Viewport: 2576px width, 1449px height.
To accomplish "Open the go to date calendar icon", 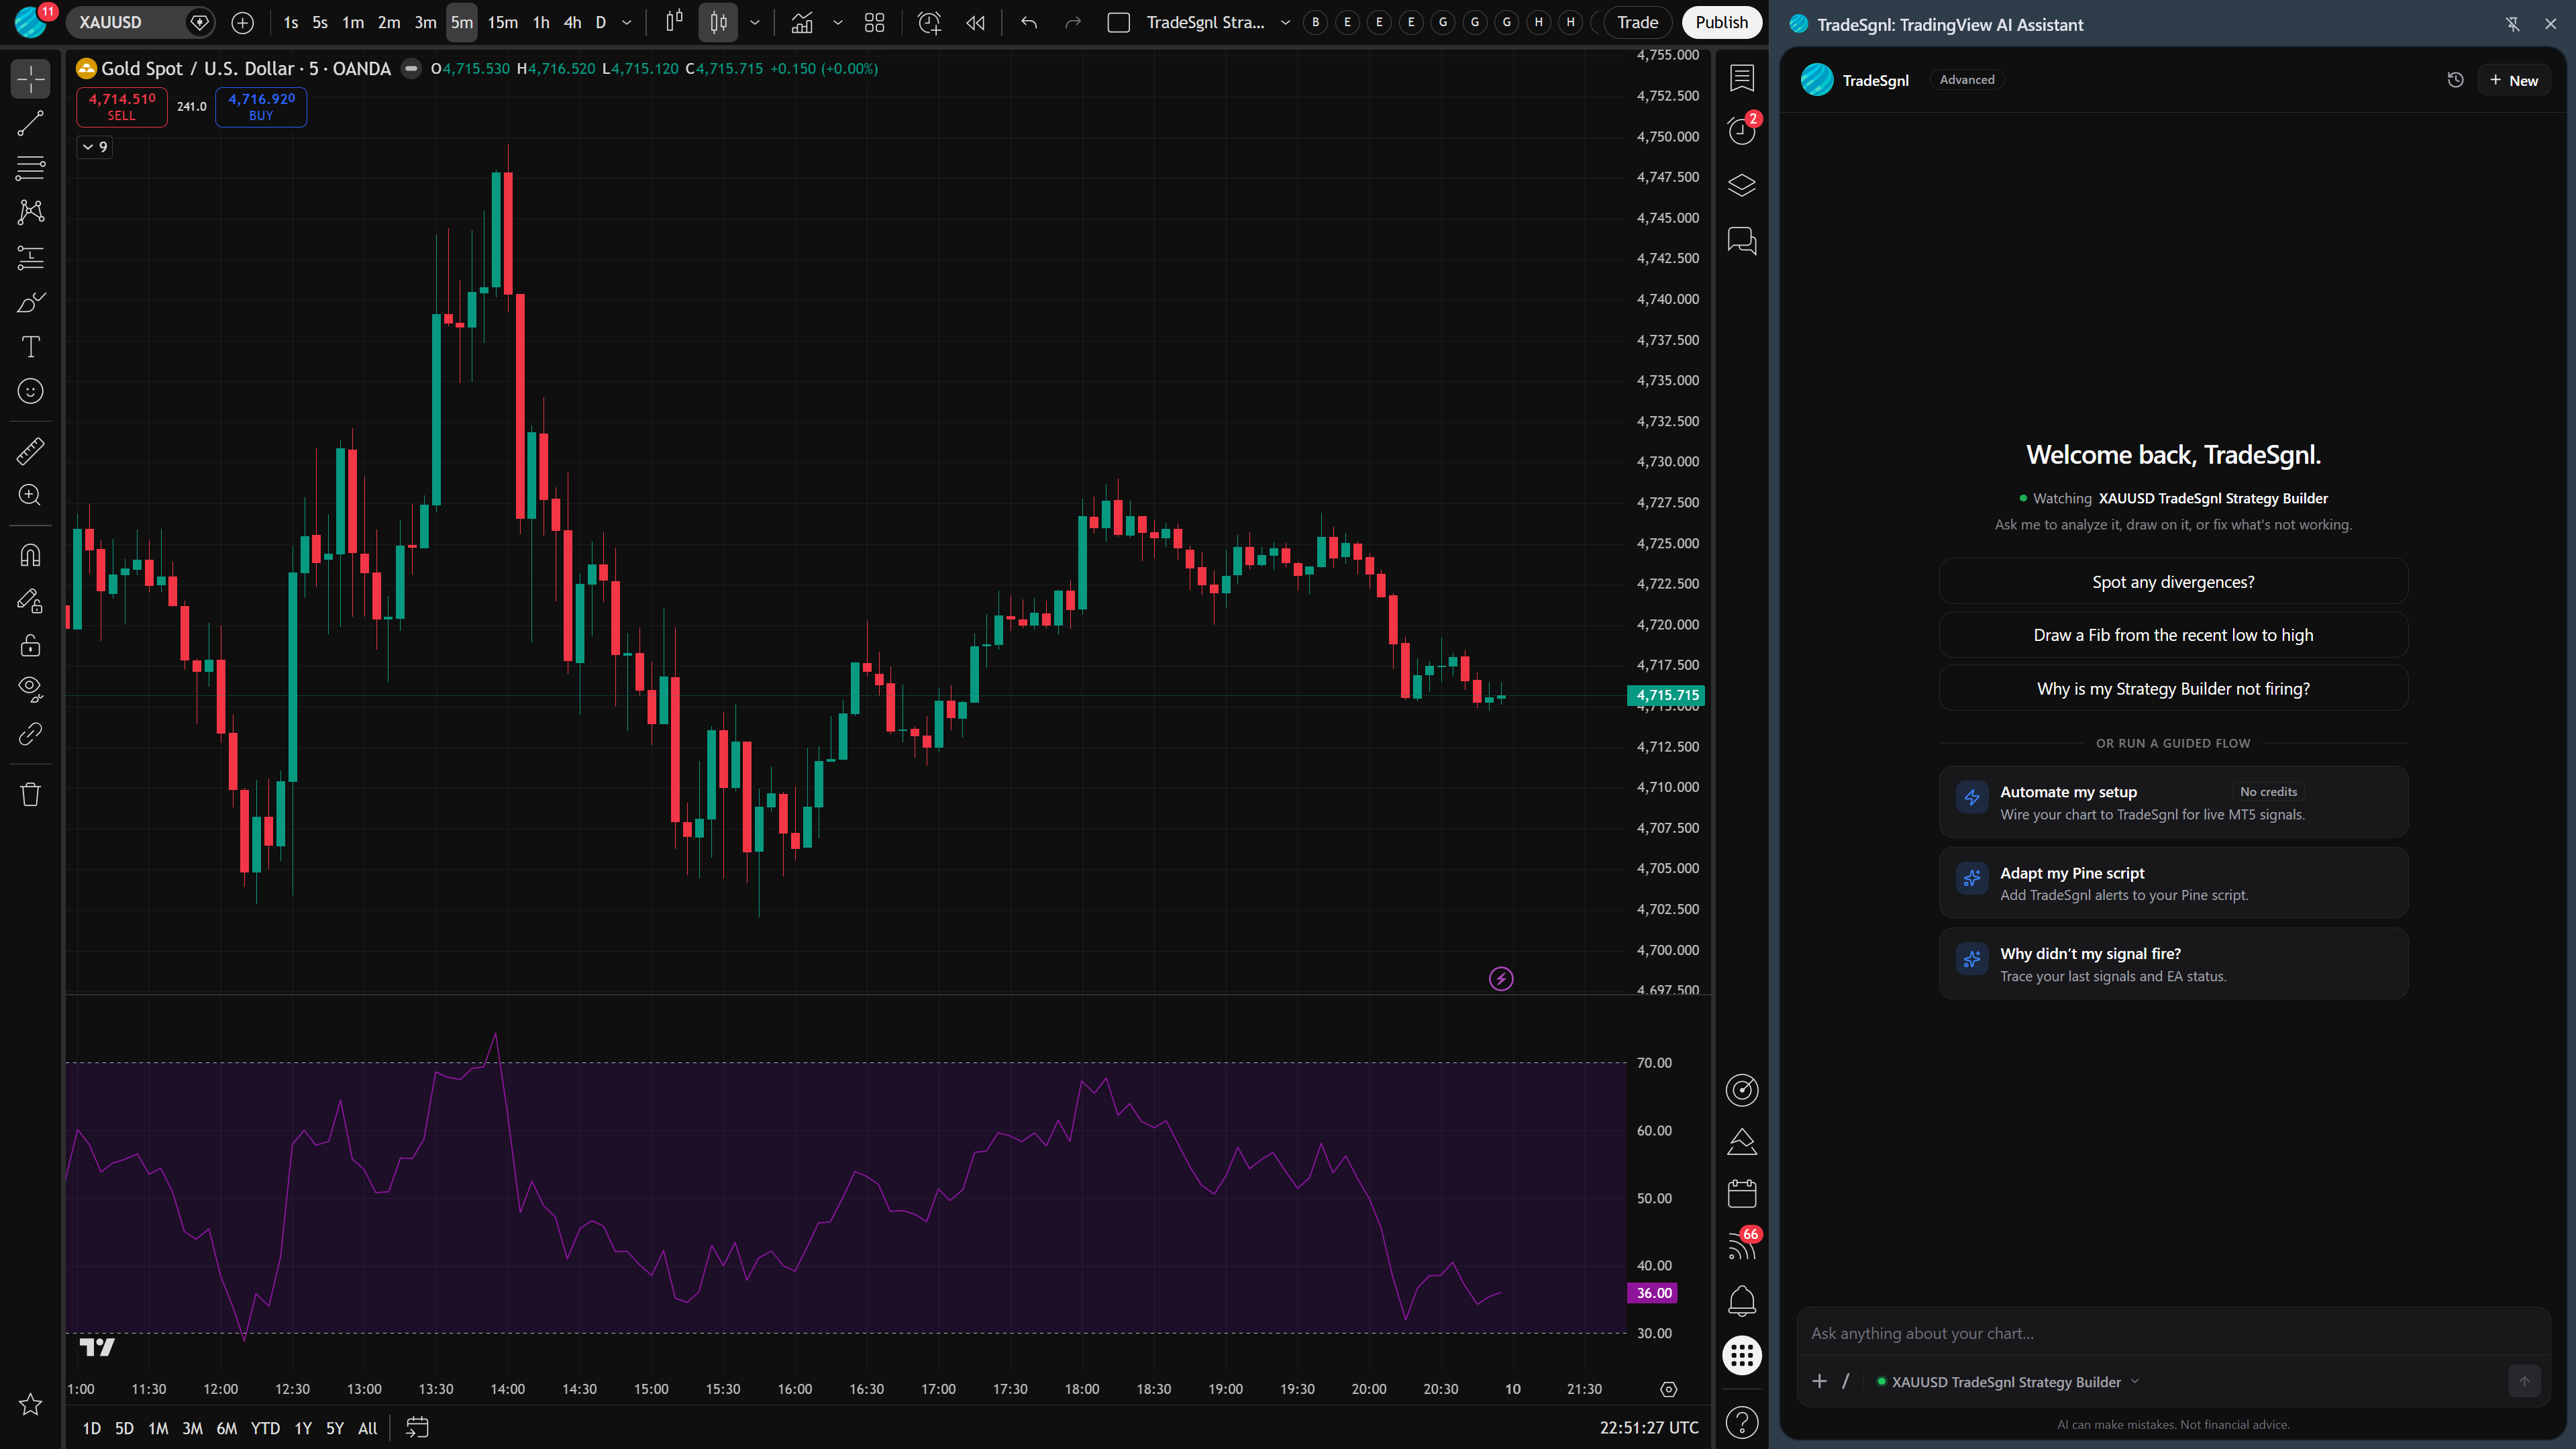I will point(417,1427).
